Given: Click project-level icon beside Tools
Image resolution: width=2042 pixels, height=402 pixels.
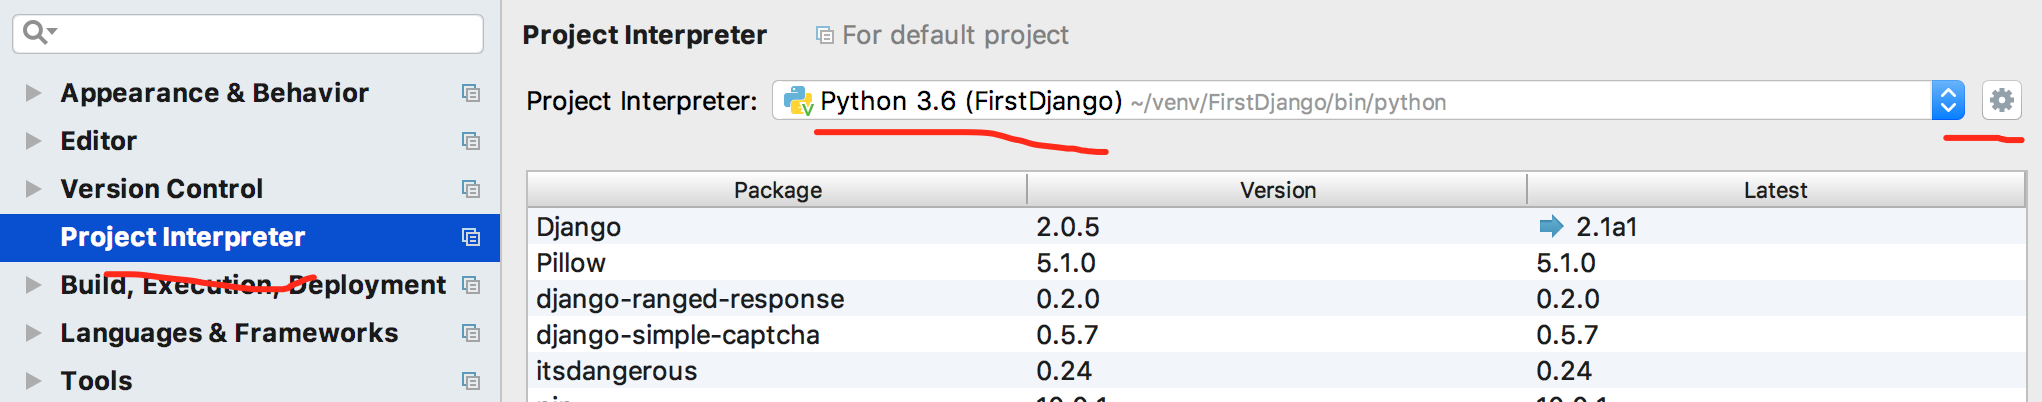Looking at the screenshot, I should 471,381.
